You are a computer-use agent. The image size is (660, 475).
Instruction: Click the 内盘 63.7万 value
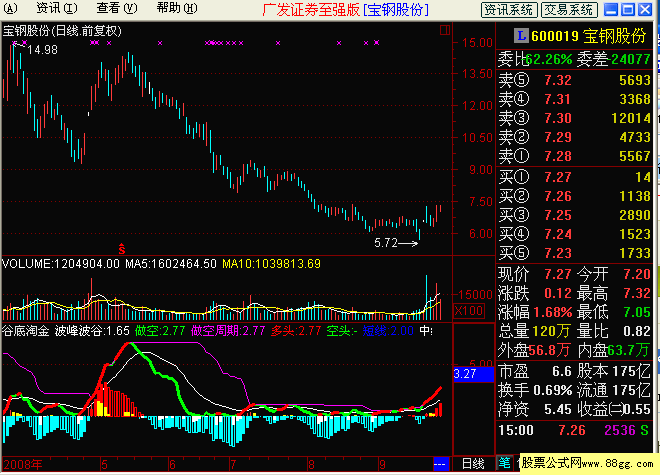629,350
